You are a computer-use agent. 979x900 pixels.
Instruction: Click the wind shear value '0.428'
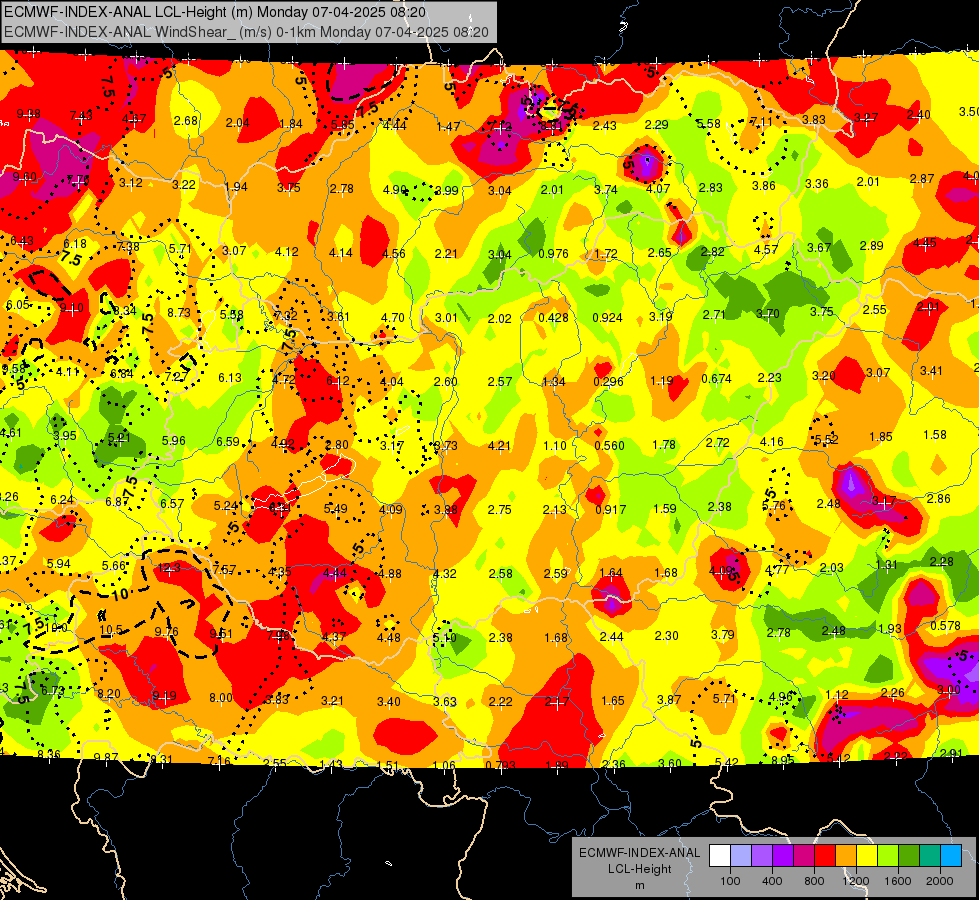(553, 317)
